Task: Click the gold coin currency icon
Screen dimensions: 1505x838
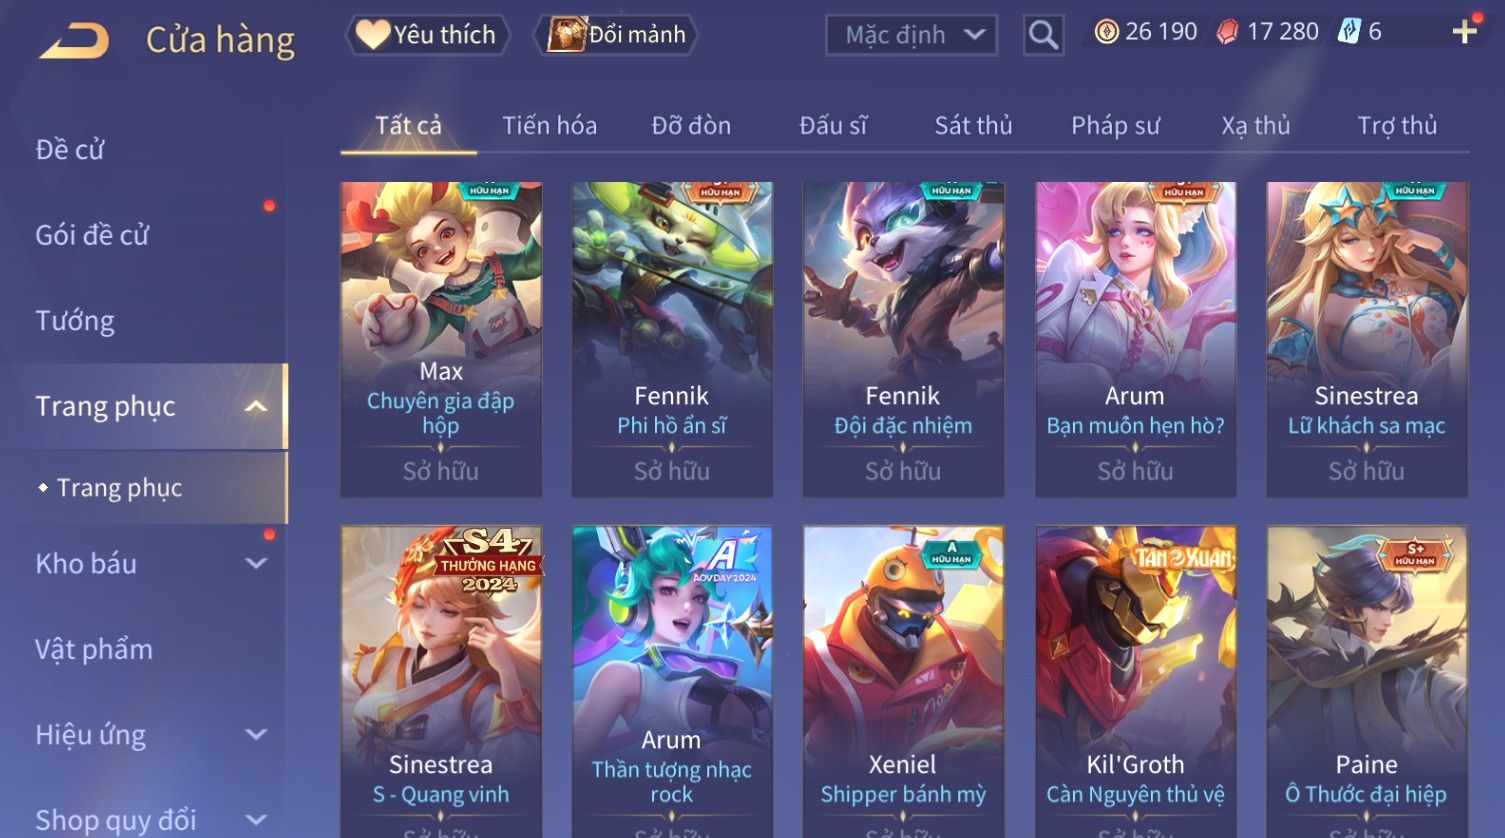Action: [x=1106, y=32]
